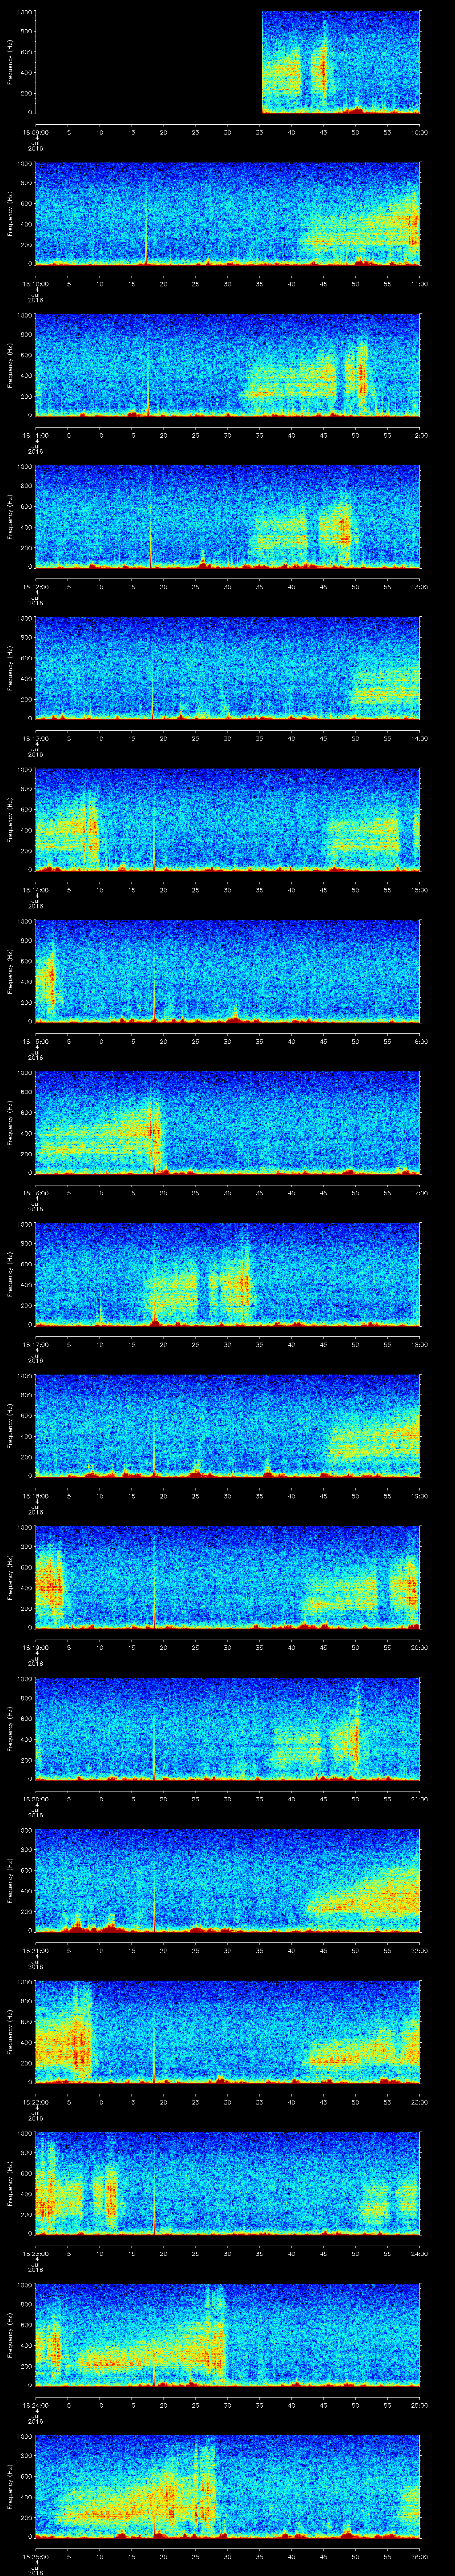The image size is (455, 2576).
Task: Click Frequency (Hz) label of the 18:24:00 panel
Action: pos(10,2335)
